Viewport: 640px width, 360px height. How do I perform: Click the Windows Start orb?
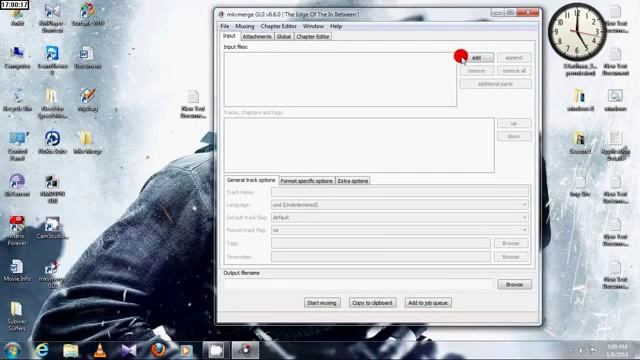point(13,350)
